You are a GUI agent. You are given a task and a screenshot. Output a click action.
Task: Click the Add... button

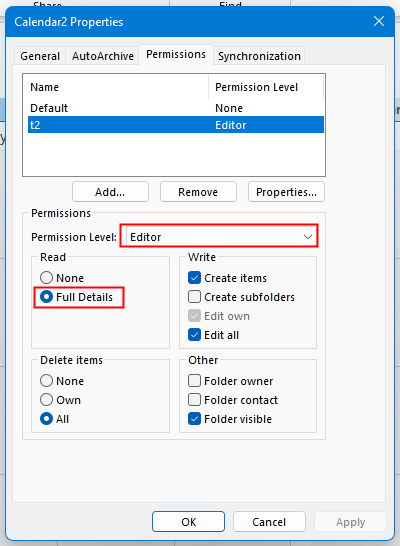click(110, 192)
